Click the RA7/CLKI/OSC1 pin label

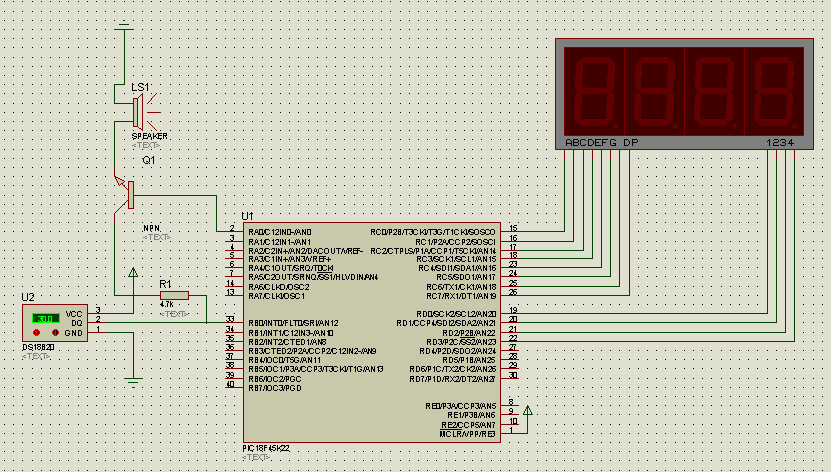pos(277,296)
